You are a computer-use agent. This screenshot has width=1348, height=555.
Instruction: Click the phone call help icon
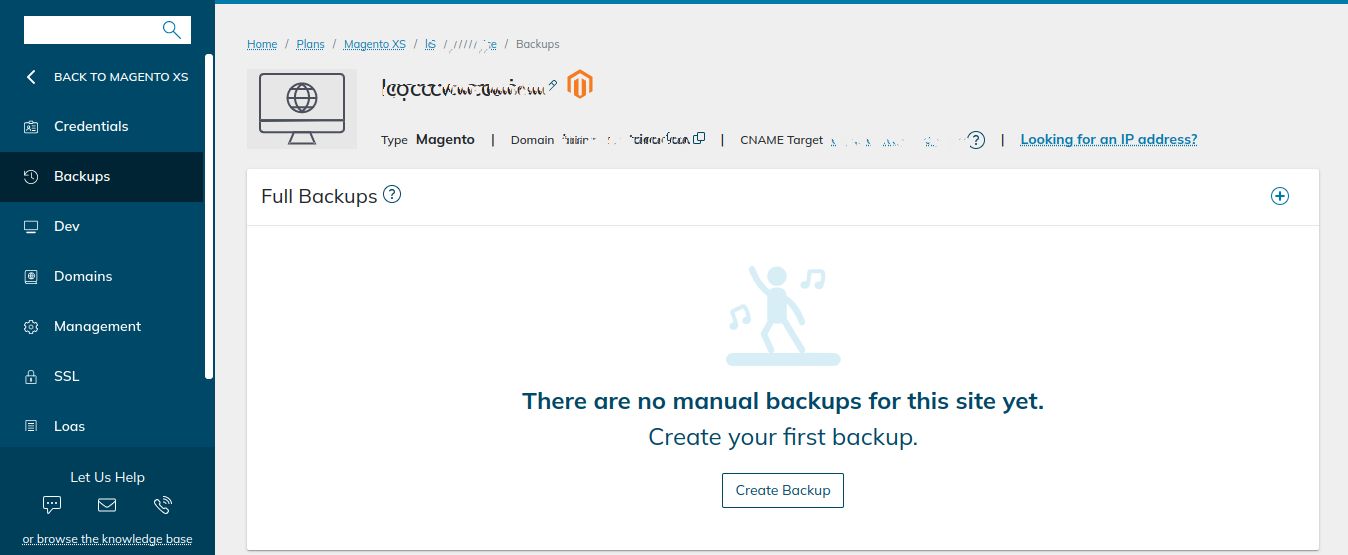point(162,505)
